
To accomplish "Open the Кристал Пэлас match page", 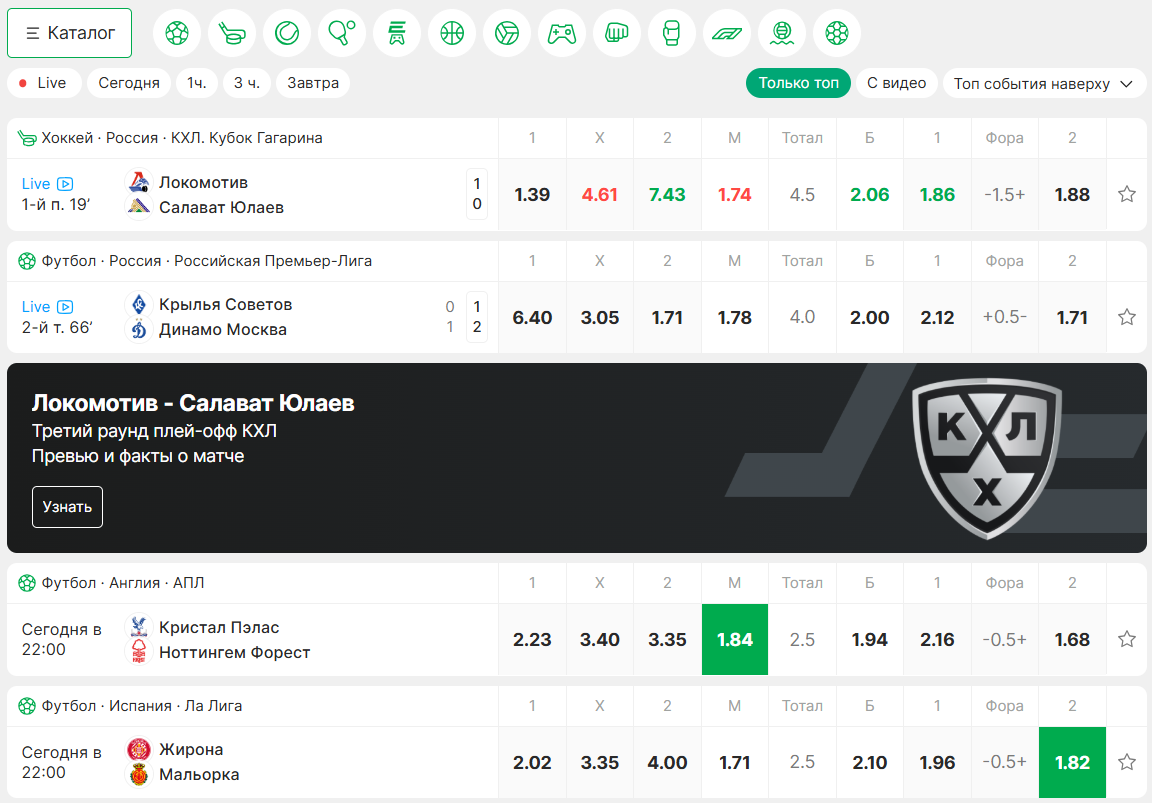I will tap(234, 639).
